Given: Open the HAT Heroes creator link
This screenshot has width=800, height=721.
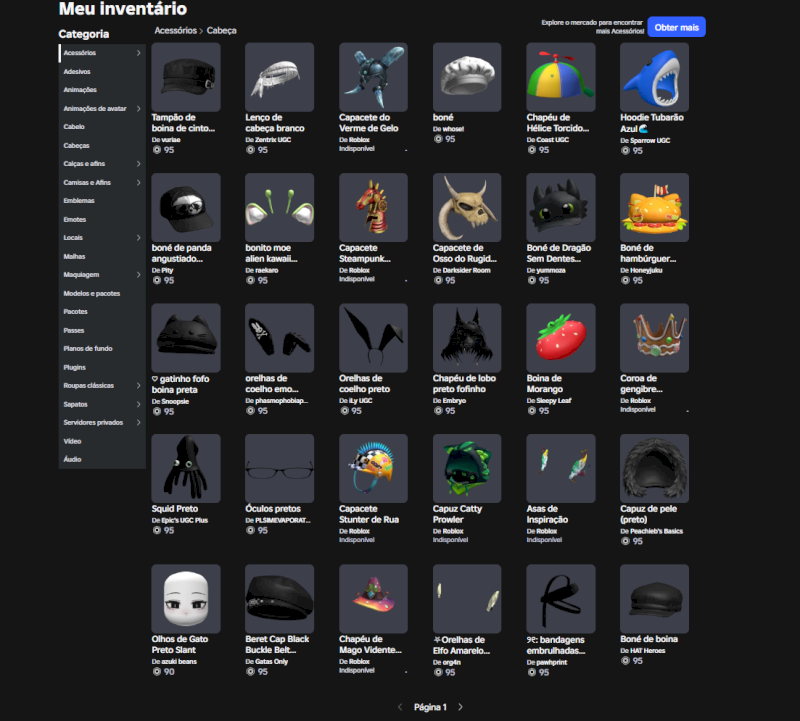Looking at the screenshot, I should point(647,651).
